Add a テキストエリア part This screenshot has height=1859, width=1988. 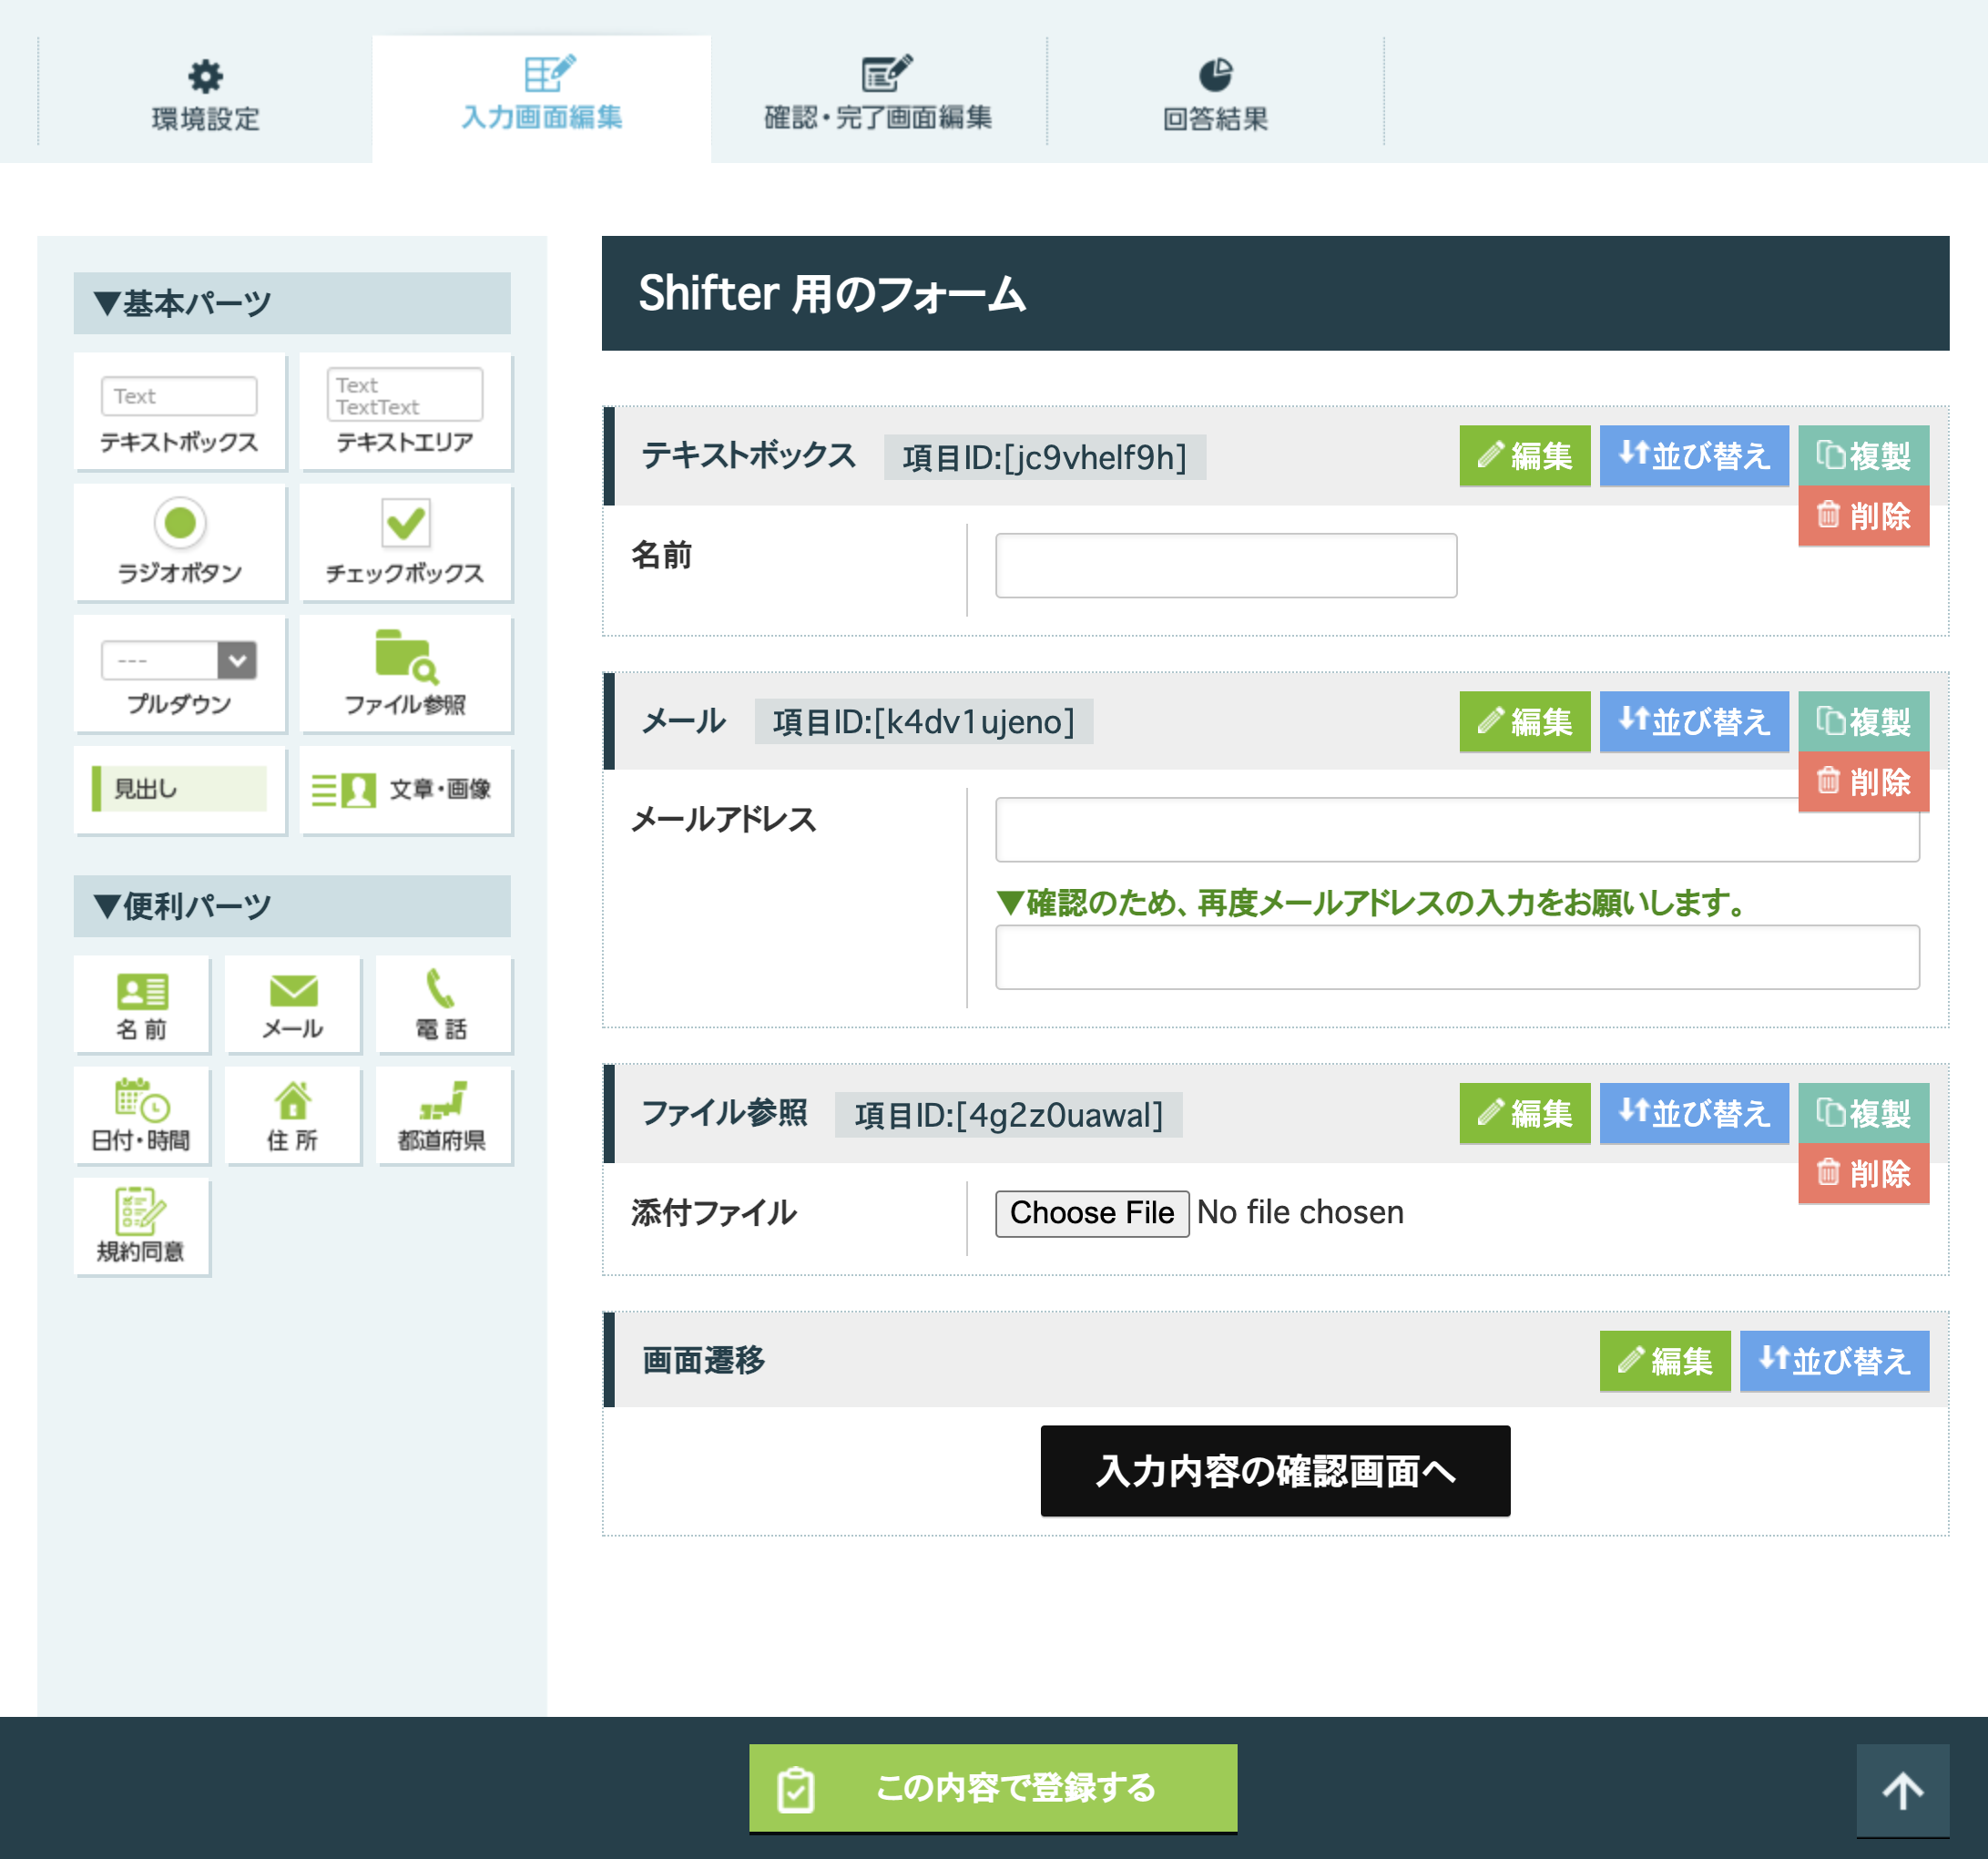pos(405,411)
